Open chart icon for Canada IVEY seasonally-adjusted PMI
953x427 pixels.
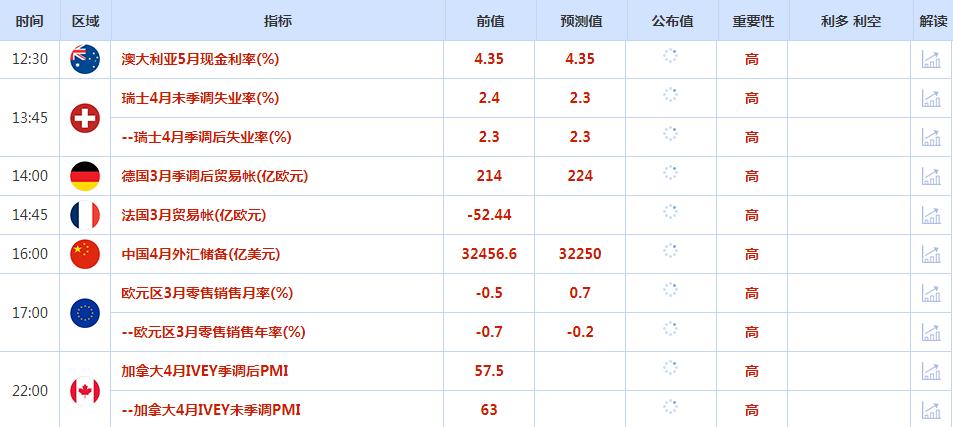931,371
